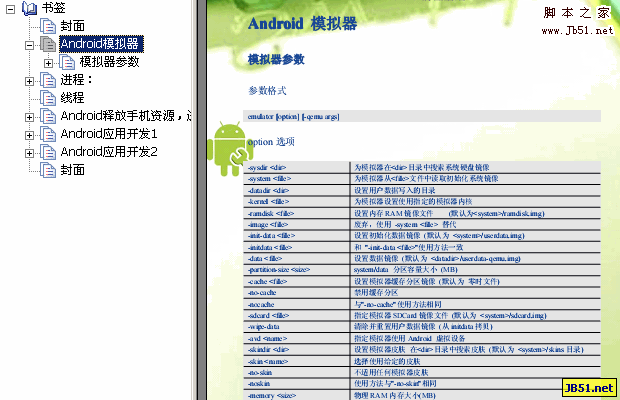Click the -partition-size <size> table cell

(x=297, y=270)
